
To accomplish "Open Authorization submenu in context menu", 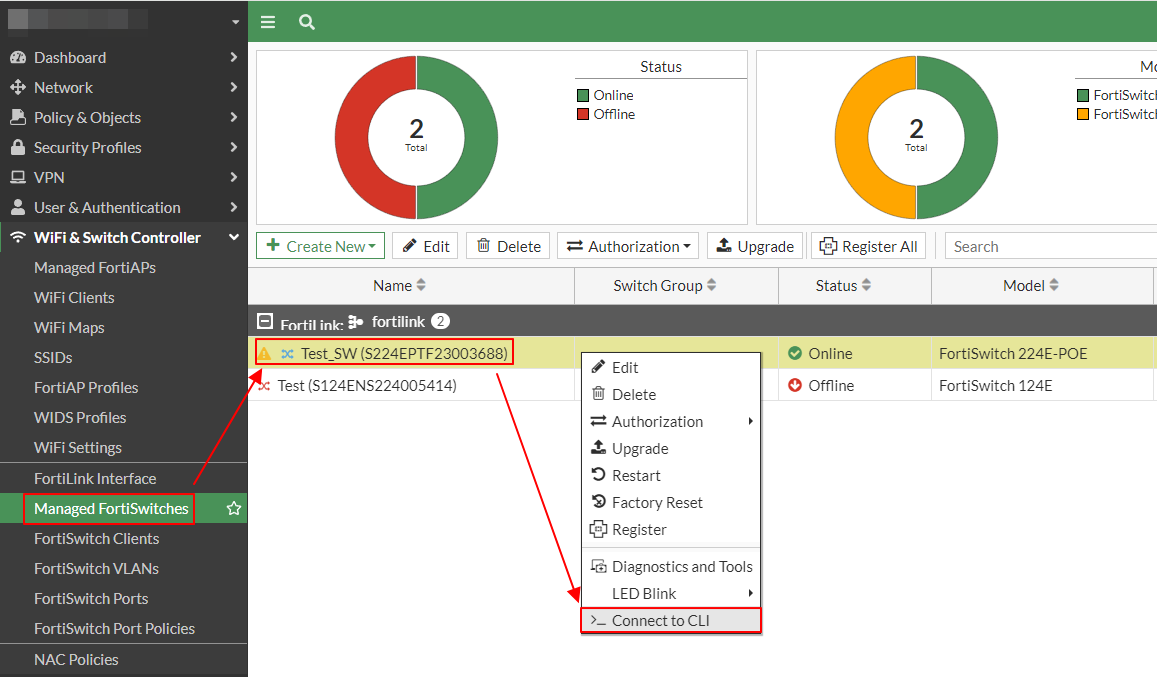I will coord(671,422).
